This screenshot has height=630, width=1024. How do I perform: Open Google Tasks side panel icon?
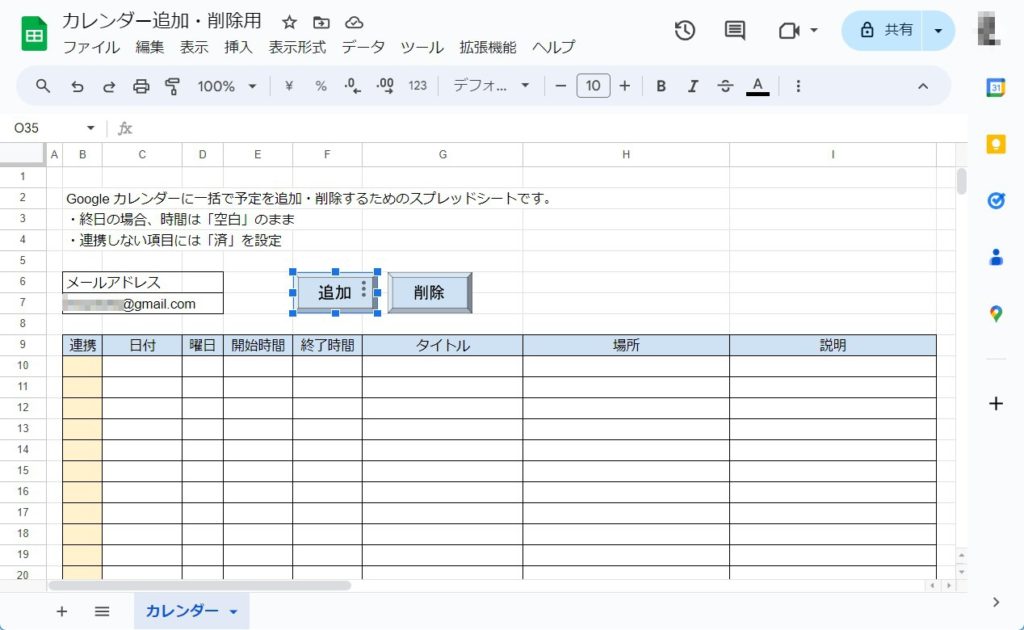995,201
